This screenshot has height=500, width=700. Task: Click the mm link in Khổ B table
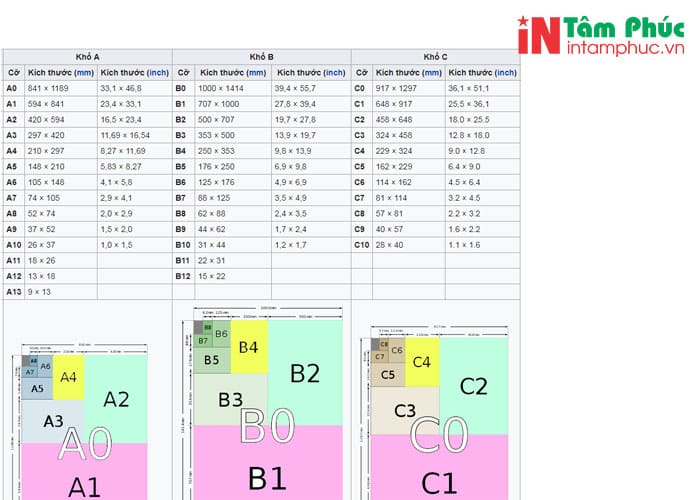pos(255,73)
